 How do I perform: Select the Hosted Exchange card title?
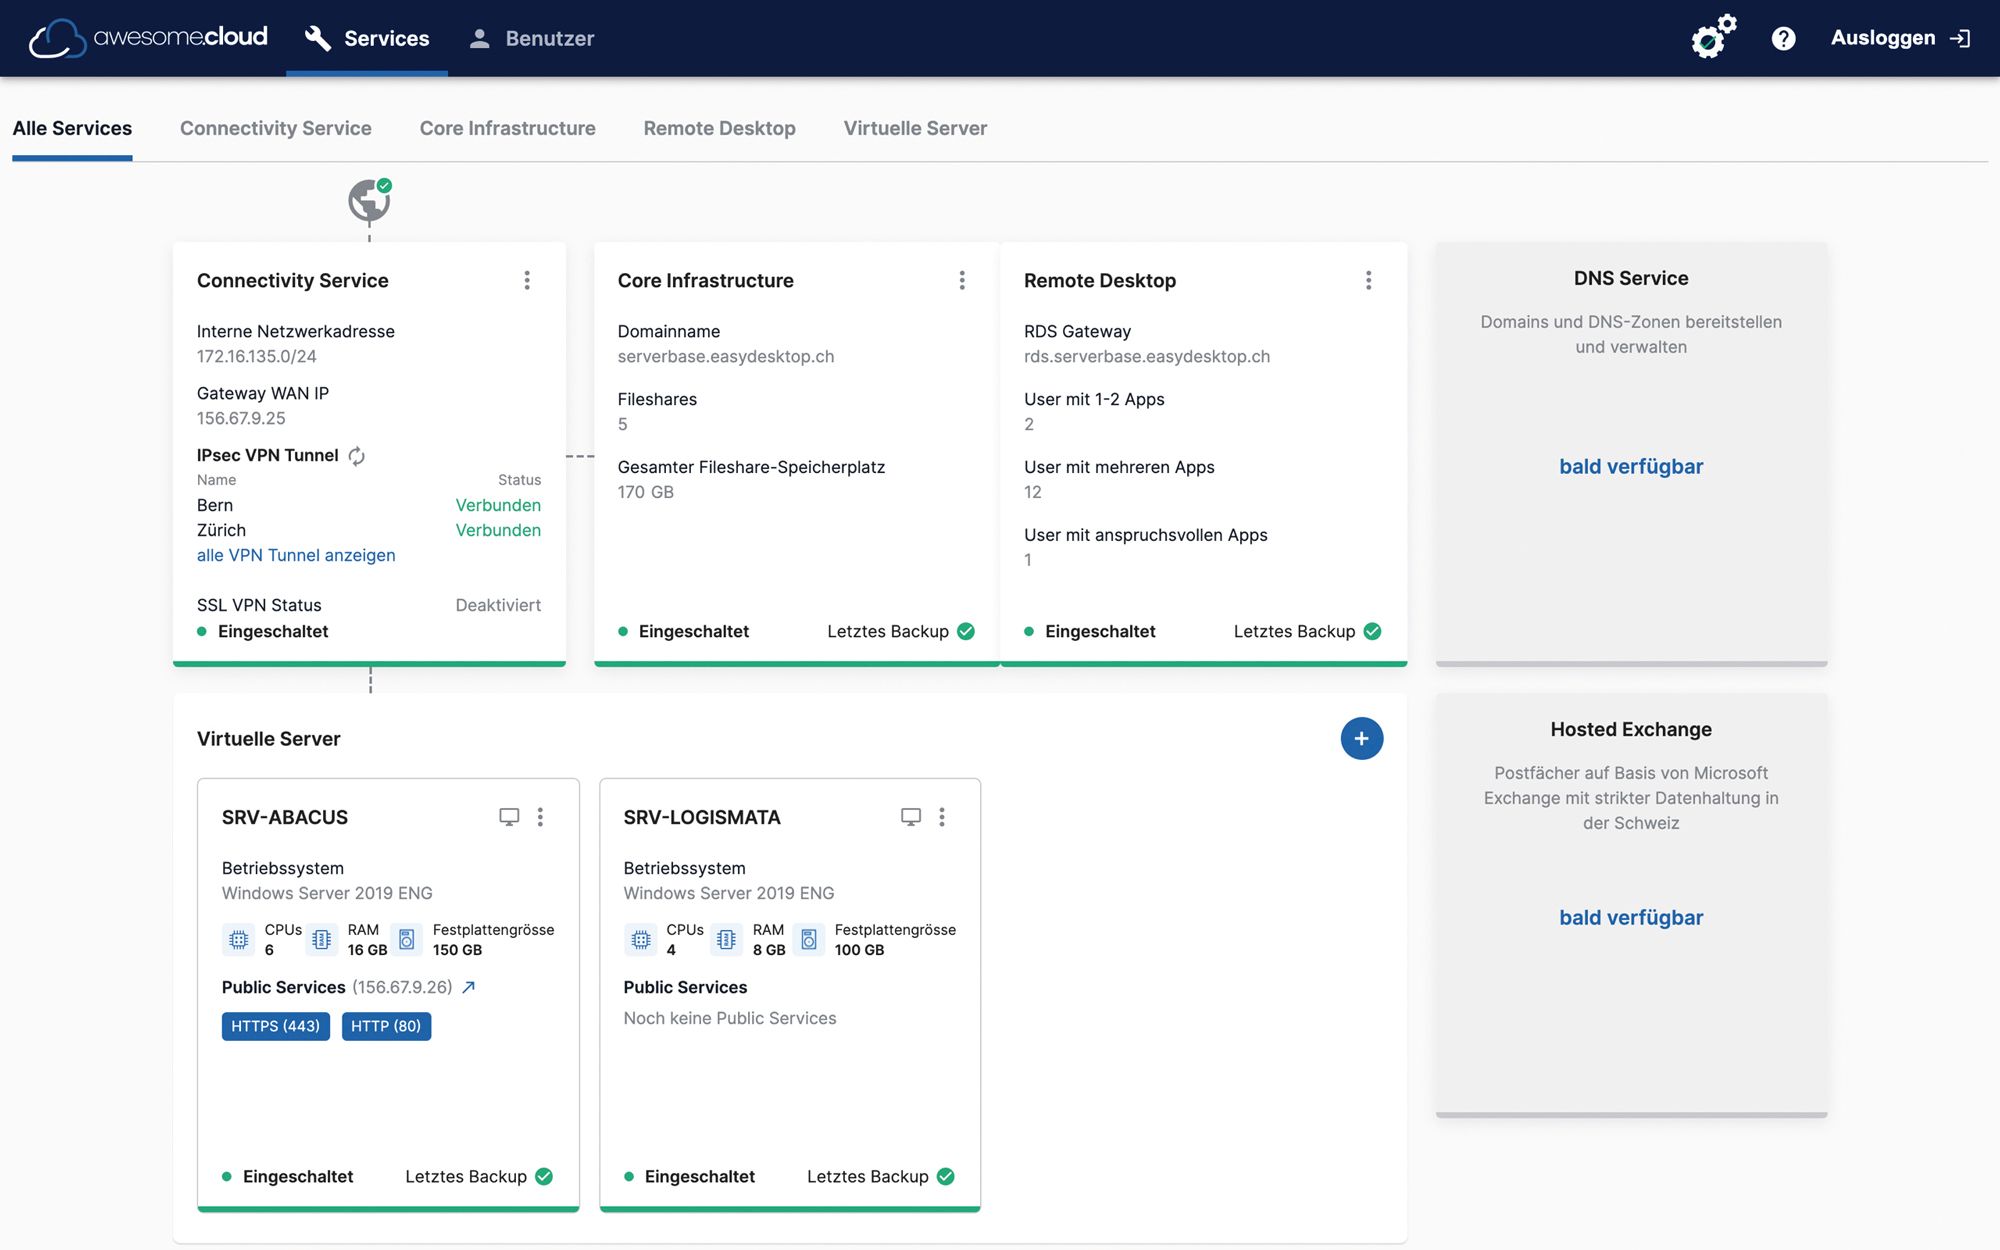(1631, 729)
